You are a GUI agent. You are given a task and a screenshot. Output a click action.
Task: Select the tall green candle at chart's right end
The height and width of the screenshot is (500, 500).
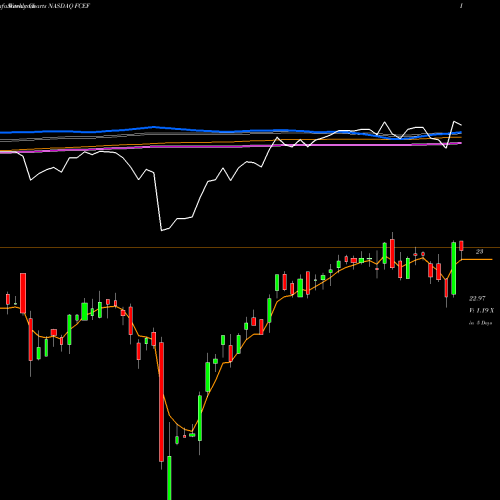[x=454, y=268]
